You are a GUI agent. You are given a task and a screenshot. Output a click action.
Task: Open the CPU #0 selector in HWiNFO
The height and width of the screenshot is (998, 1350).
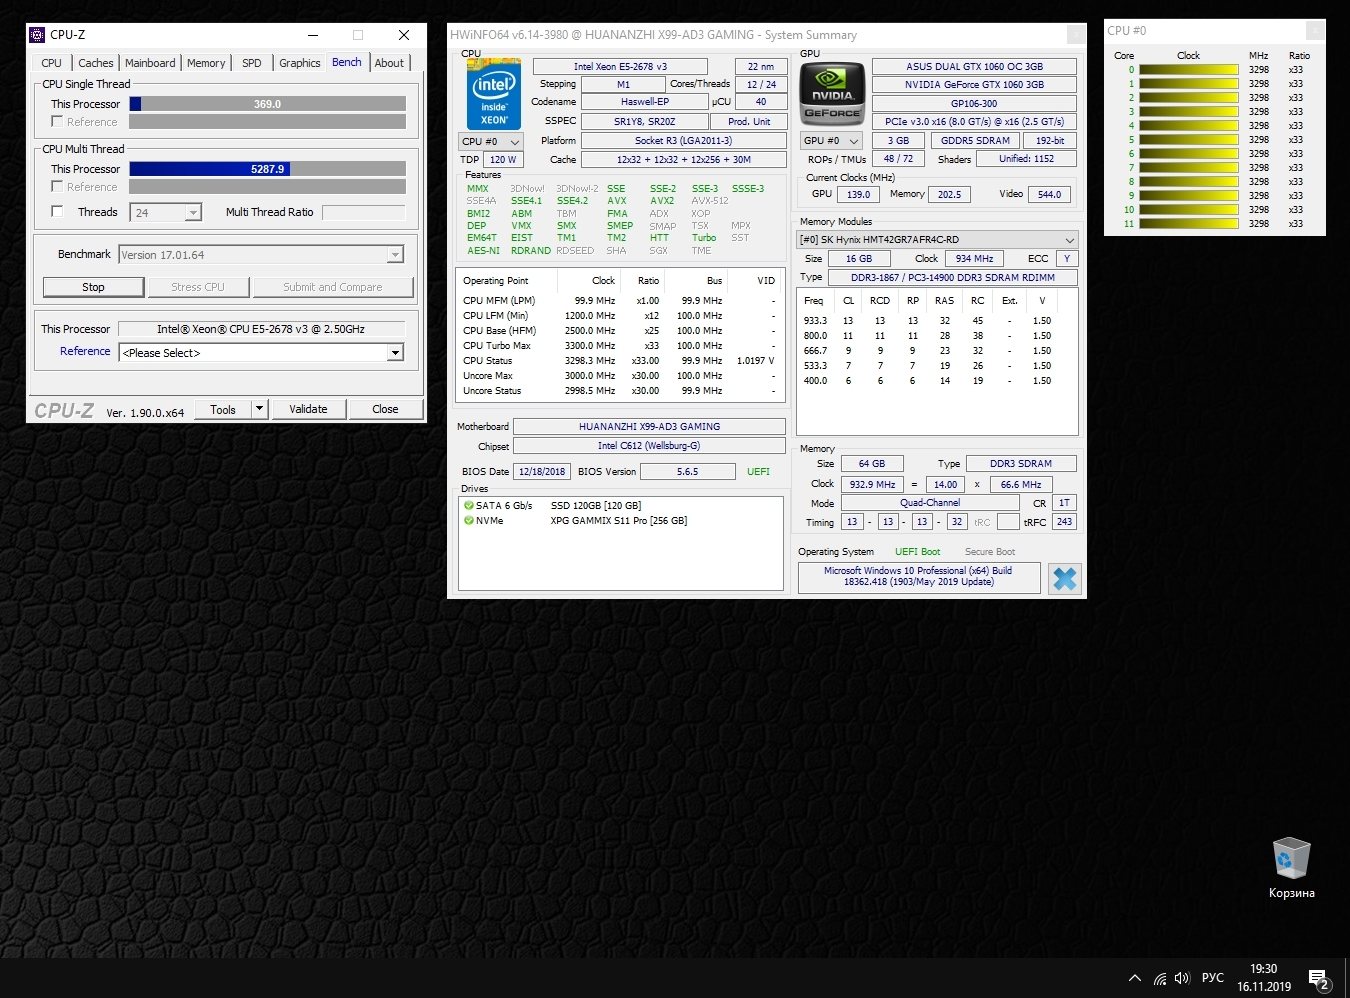pyautogui.click(x=490, y=141)
